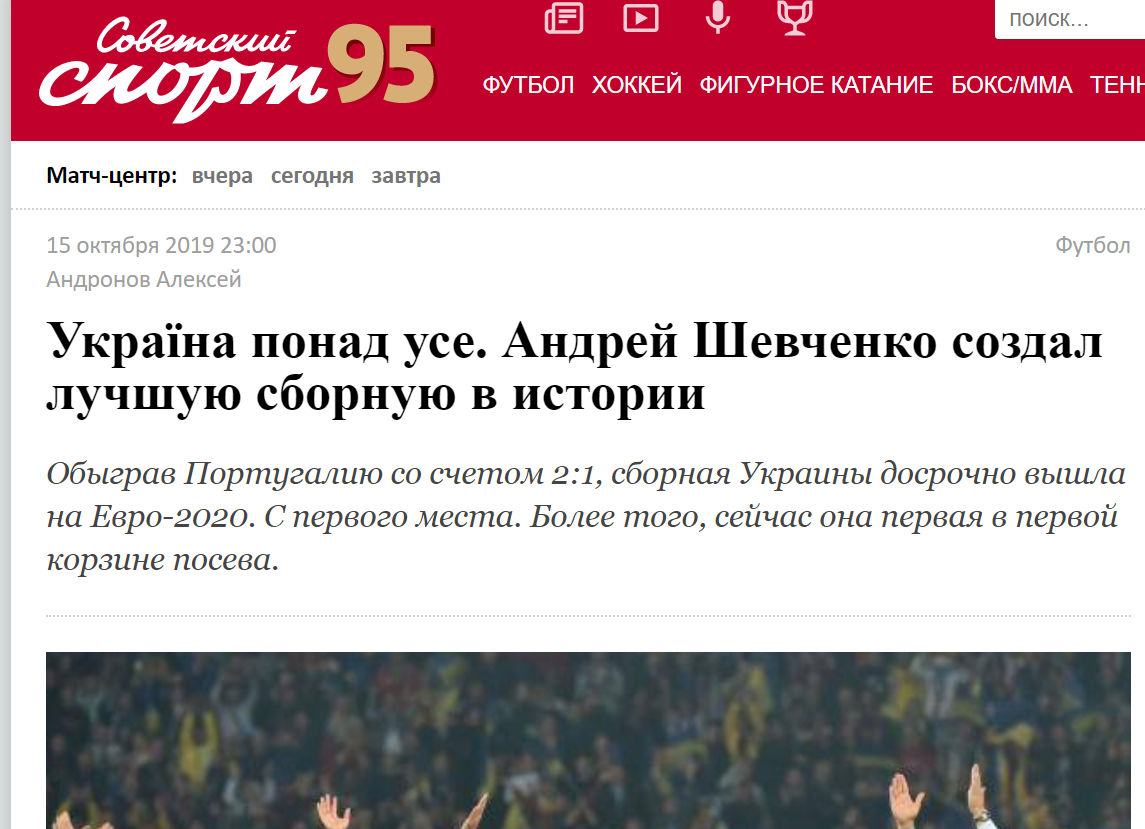The height and width of the screenshot is (829, 1145).
Task: Open the article's stadium photo
Action: 589,741
